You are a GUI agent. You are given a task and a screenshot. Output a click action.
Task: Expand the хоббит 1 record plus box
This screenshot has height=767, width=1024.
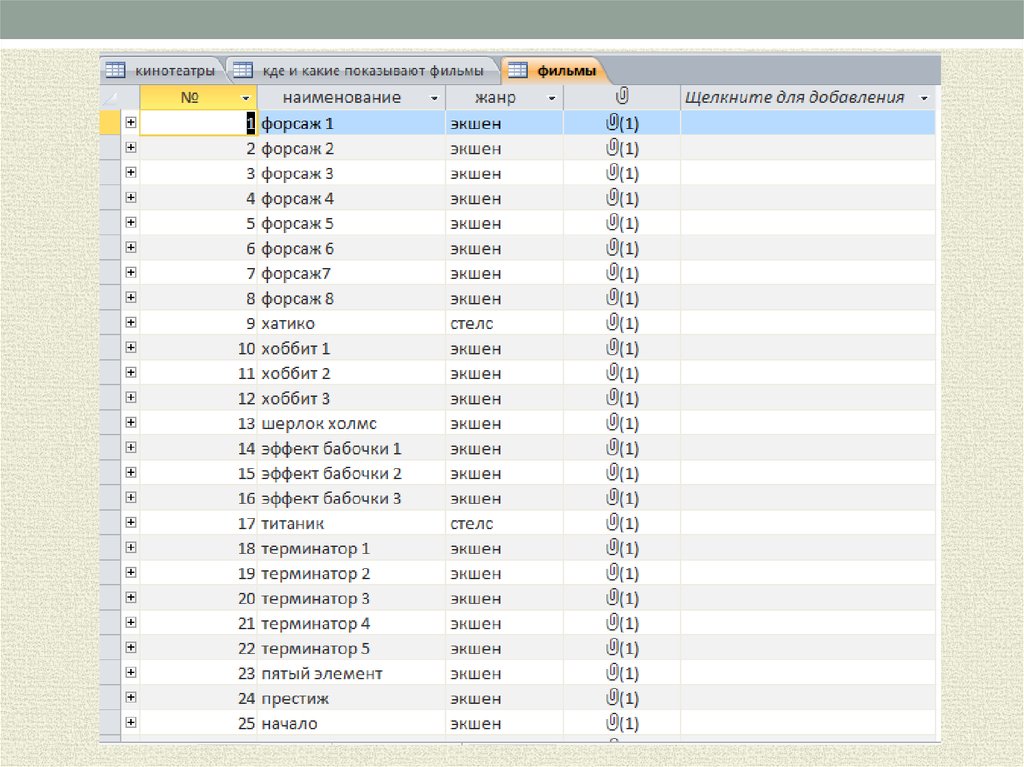(x=131, y=348)
